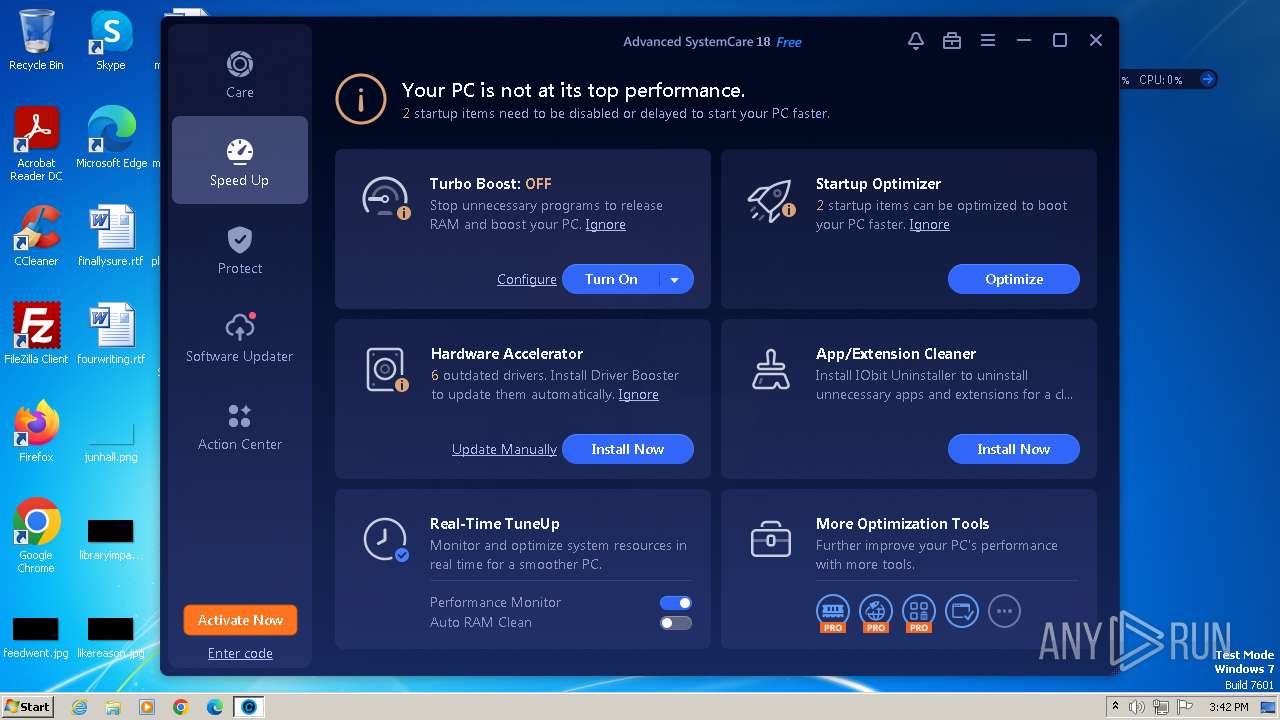Ignore the Startup Optimizer suggestion
The image size is (1280, 720).
(x=929, y=224)
